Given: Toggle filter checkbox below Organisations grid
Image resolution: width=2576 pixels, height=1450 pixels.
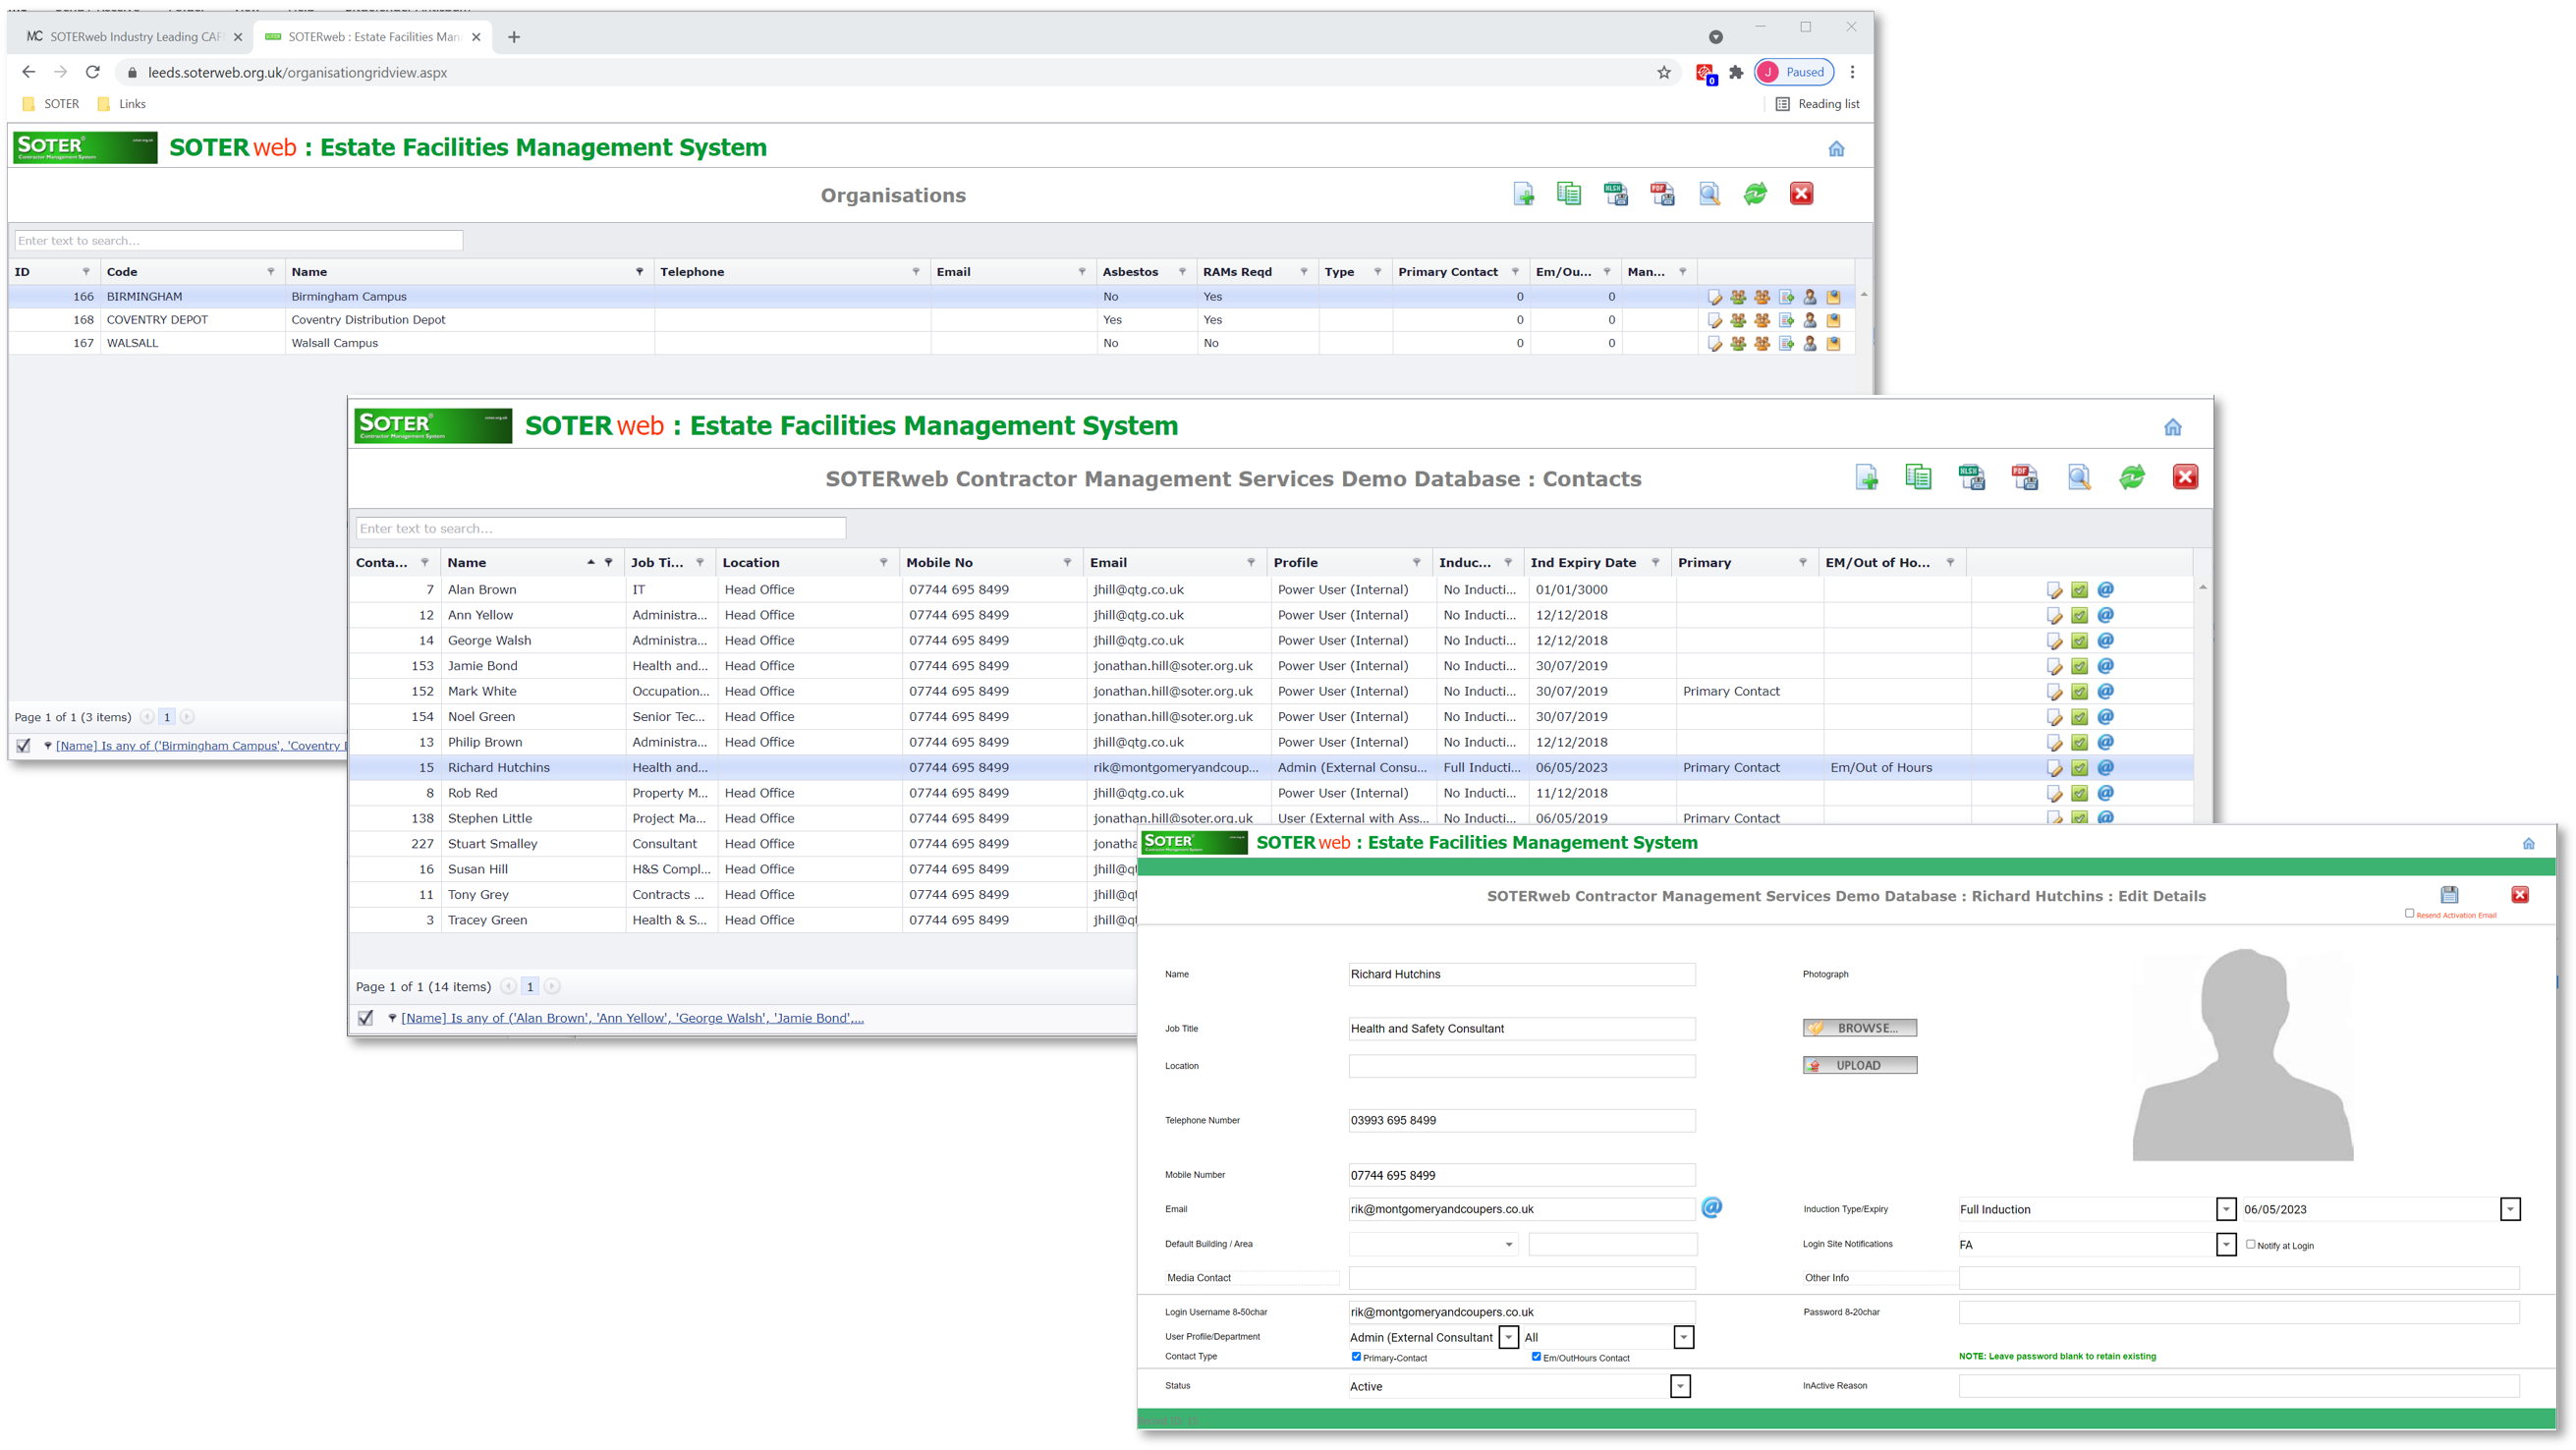Looking at the screenshot, I should [x=23, y=746].
